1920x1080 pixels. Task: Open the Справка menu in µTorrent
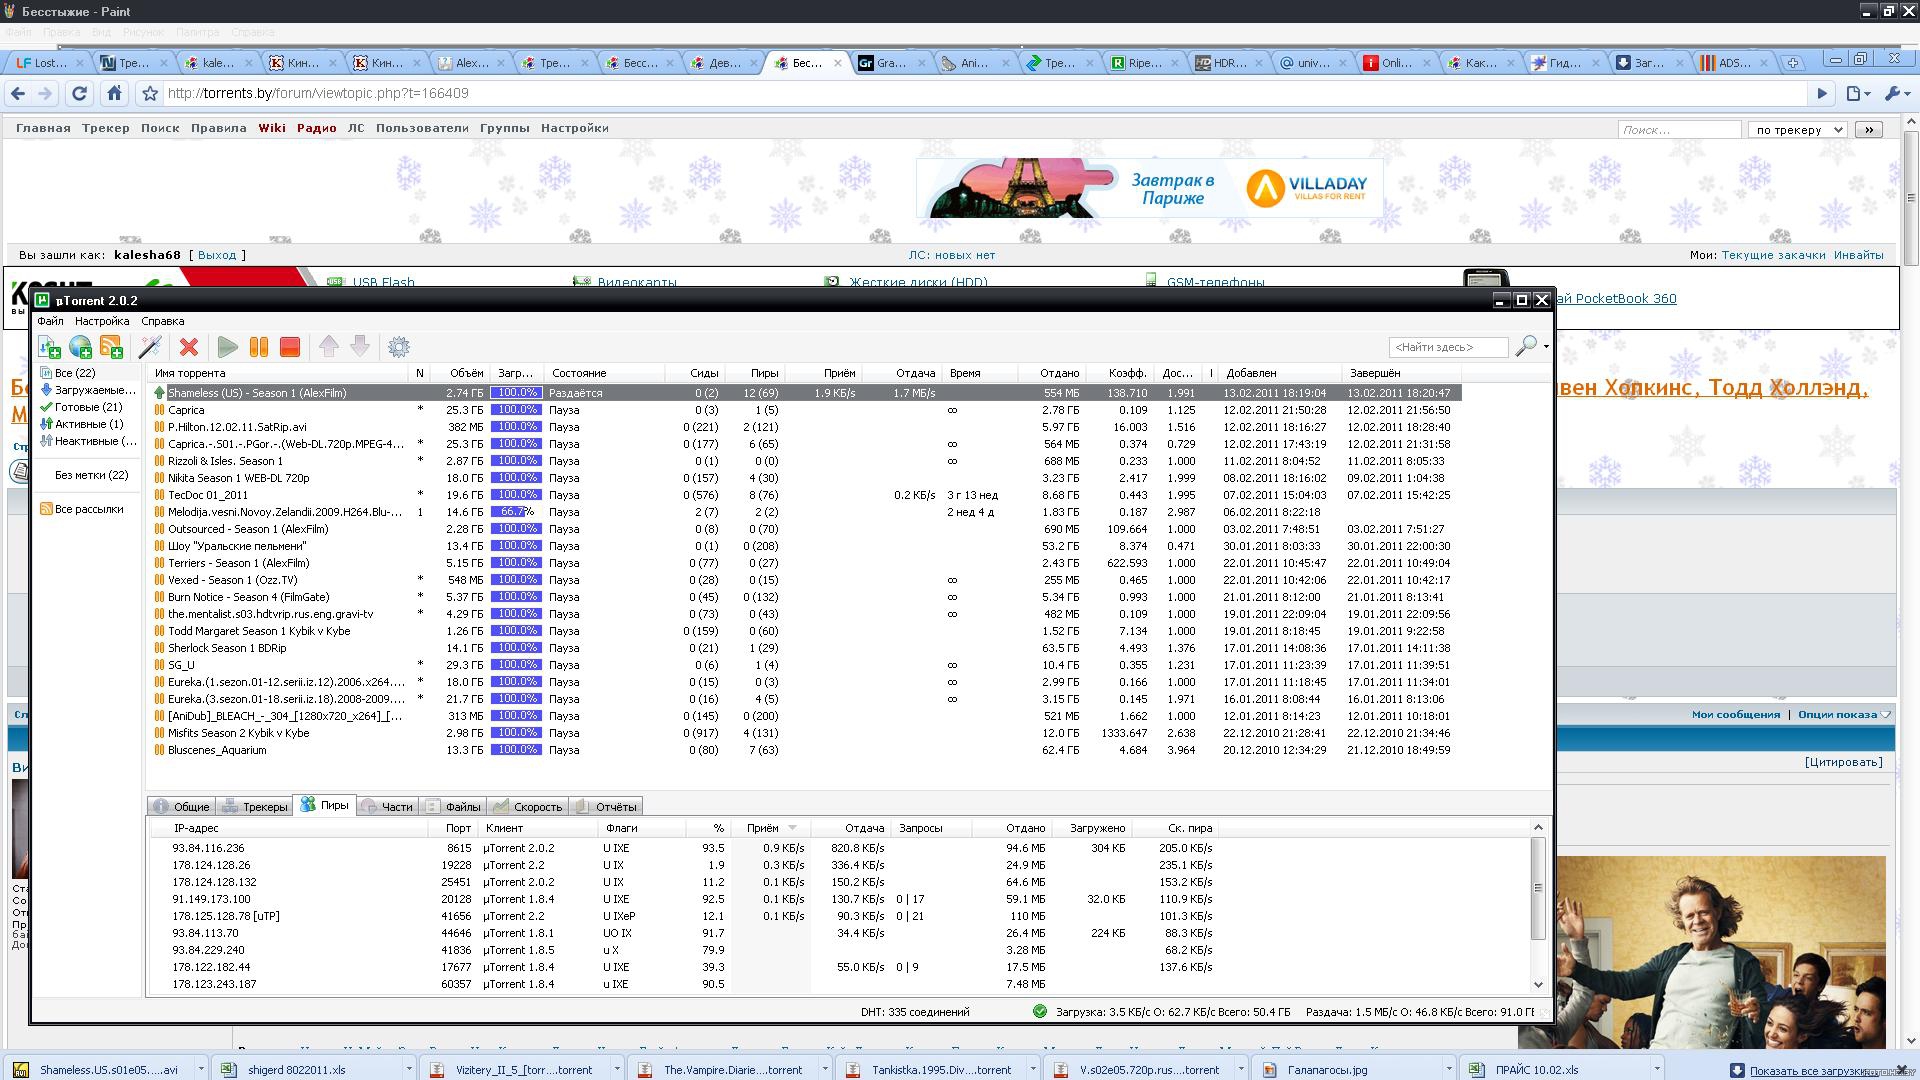(162, 321)
